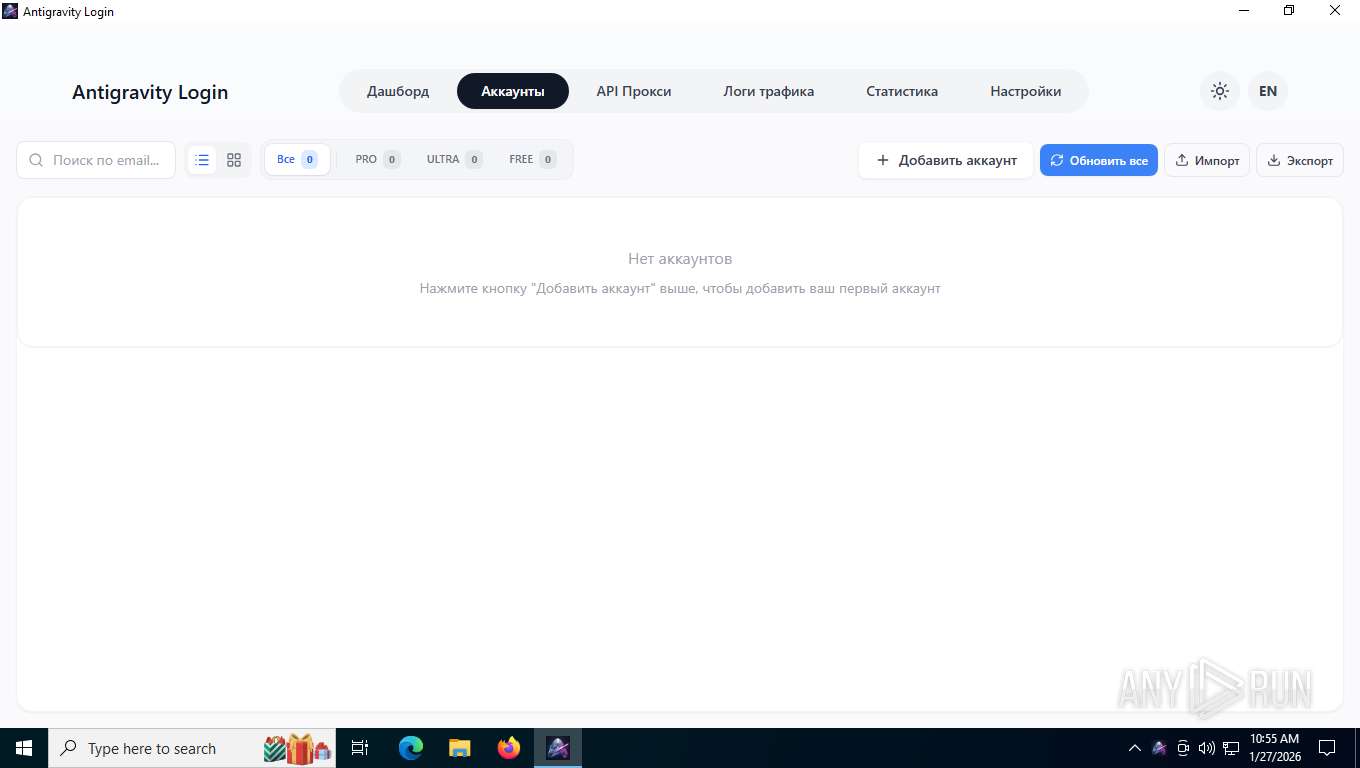Refresh all with Обновить все
1360x768 pixels.
(x=1099, y=160)
